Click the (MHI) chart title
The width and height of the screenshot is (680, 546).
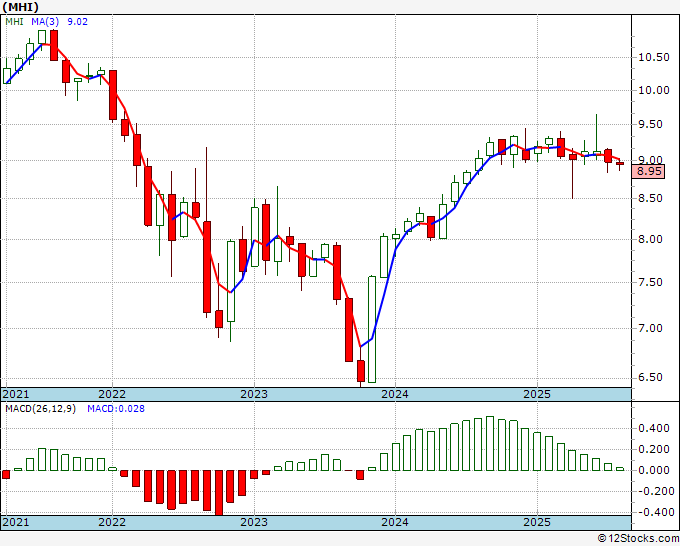[x=20, y=7]
